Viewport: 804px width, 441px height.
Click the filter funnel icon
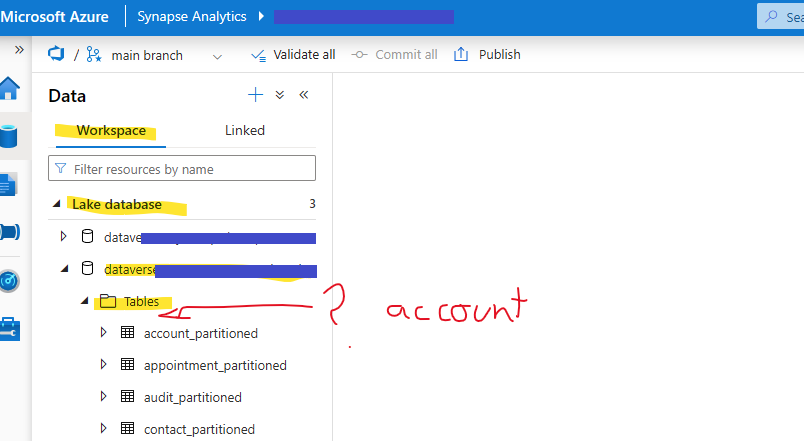click(61, 168)
